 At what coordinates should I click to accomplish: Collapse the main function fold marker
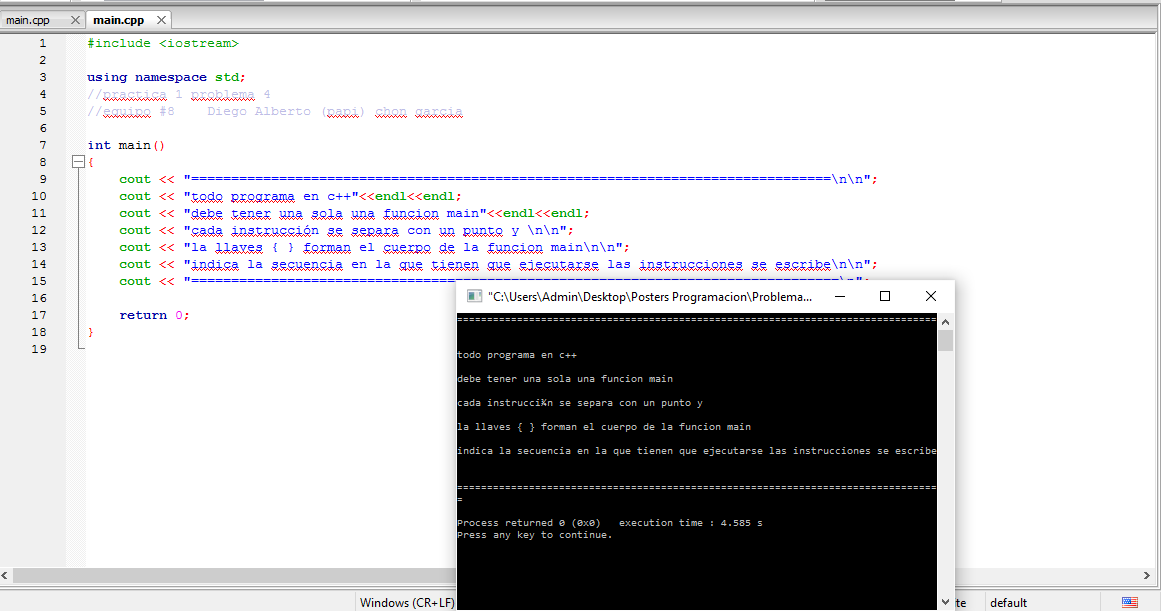click(77, 160)
